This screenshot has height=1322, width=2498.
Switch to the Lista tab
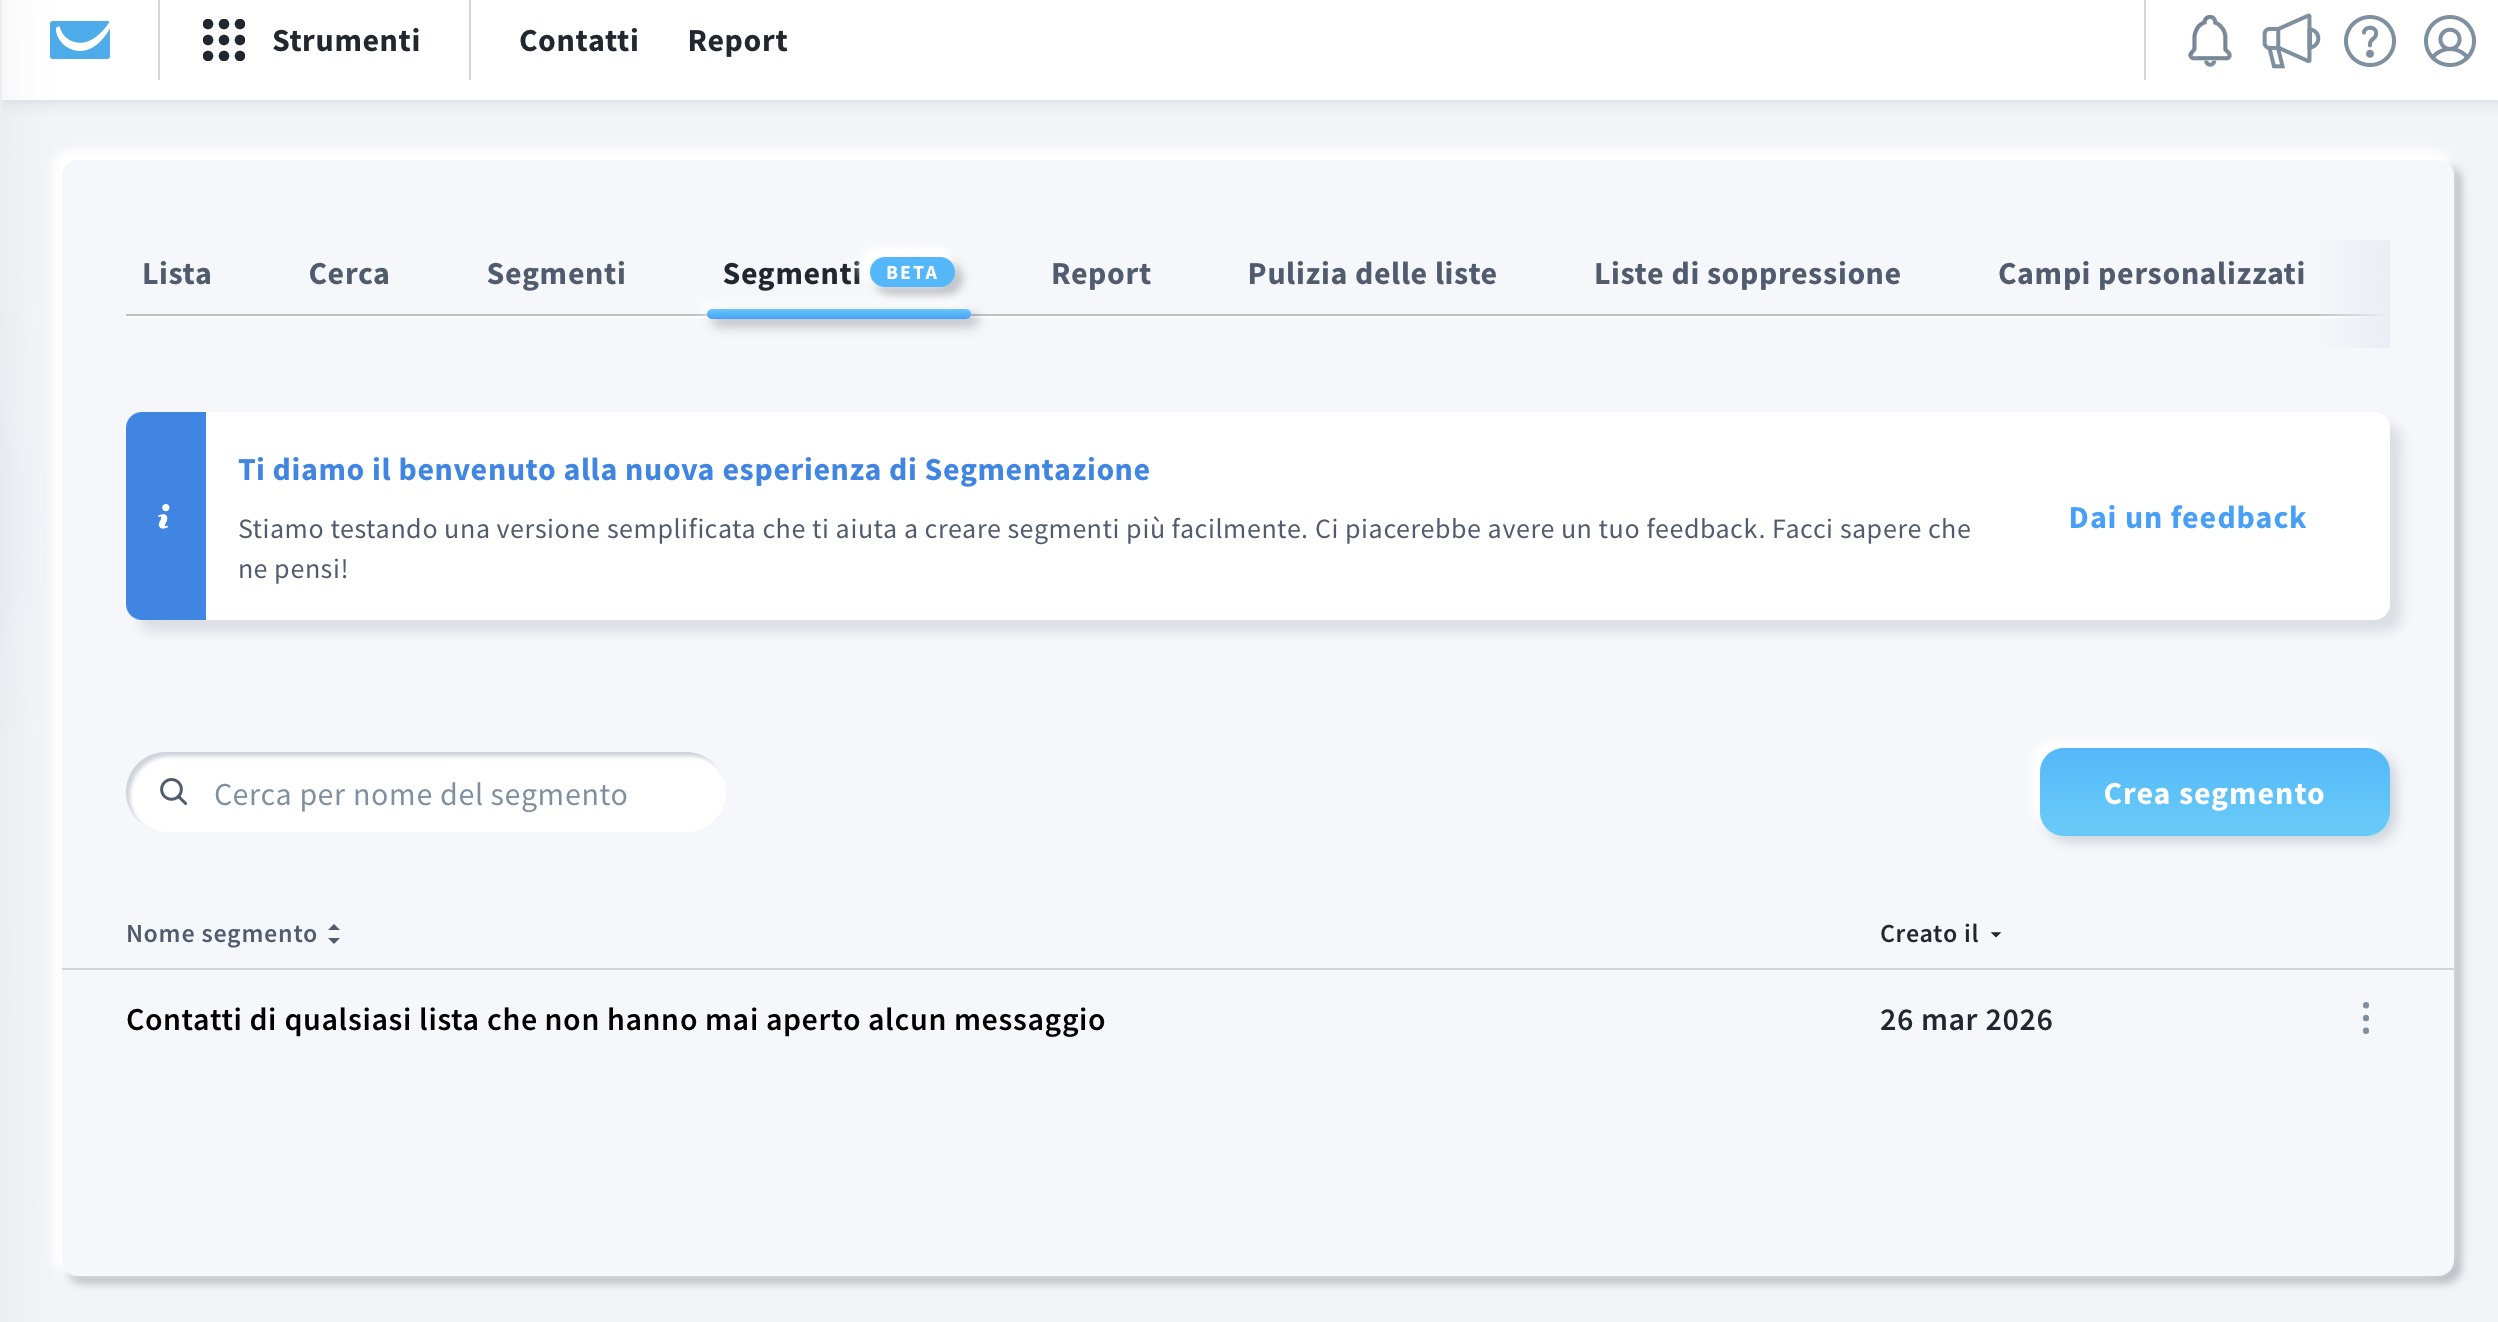tap(176, 273)
